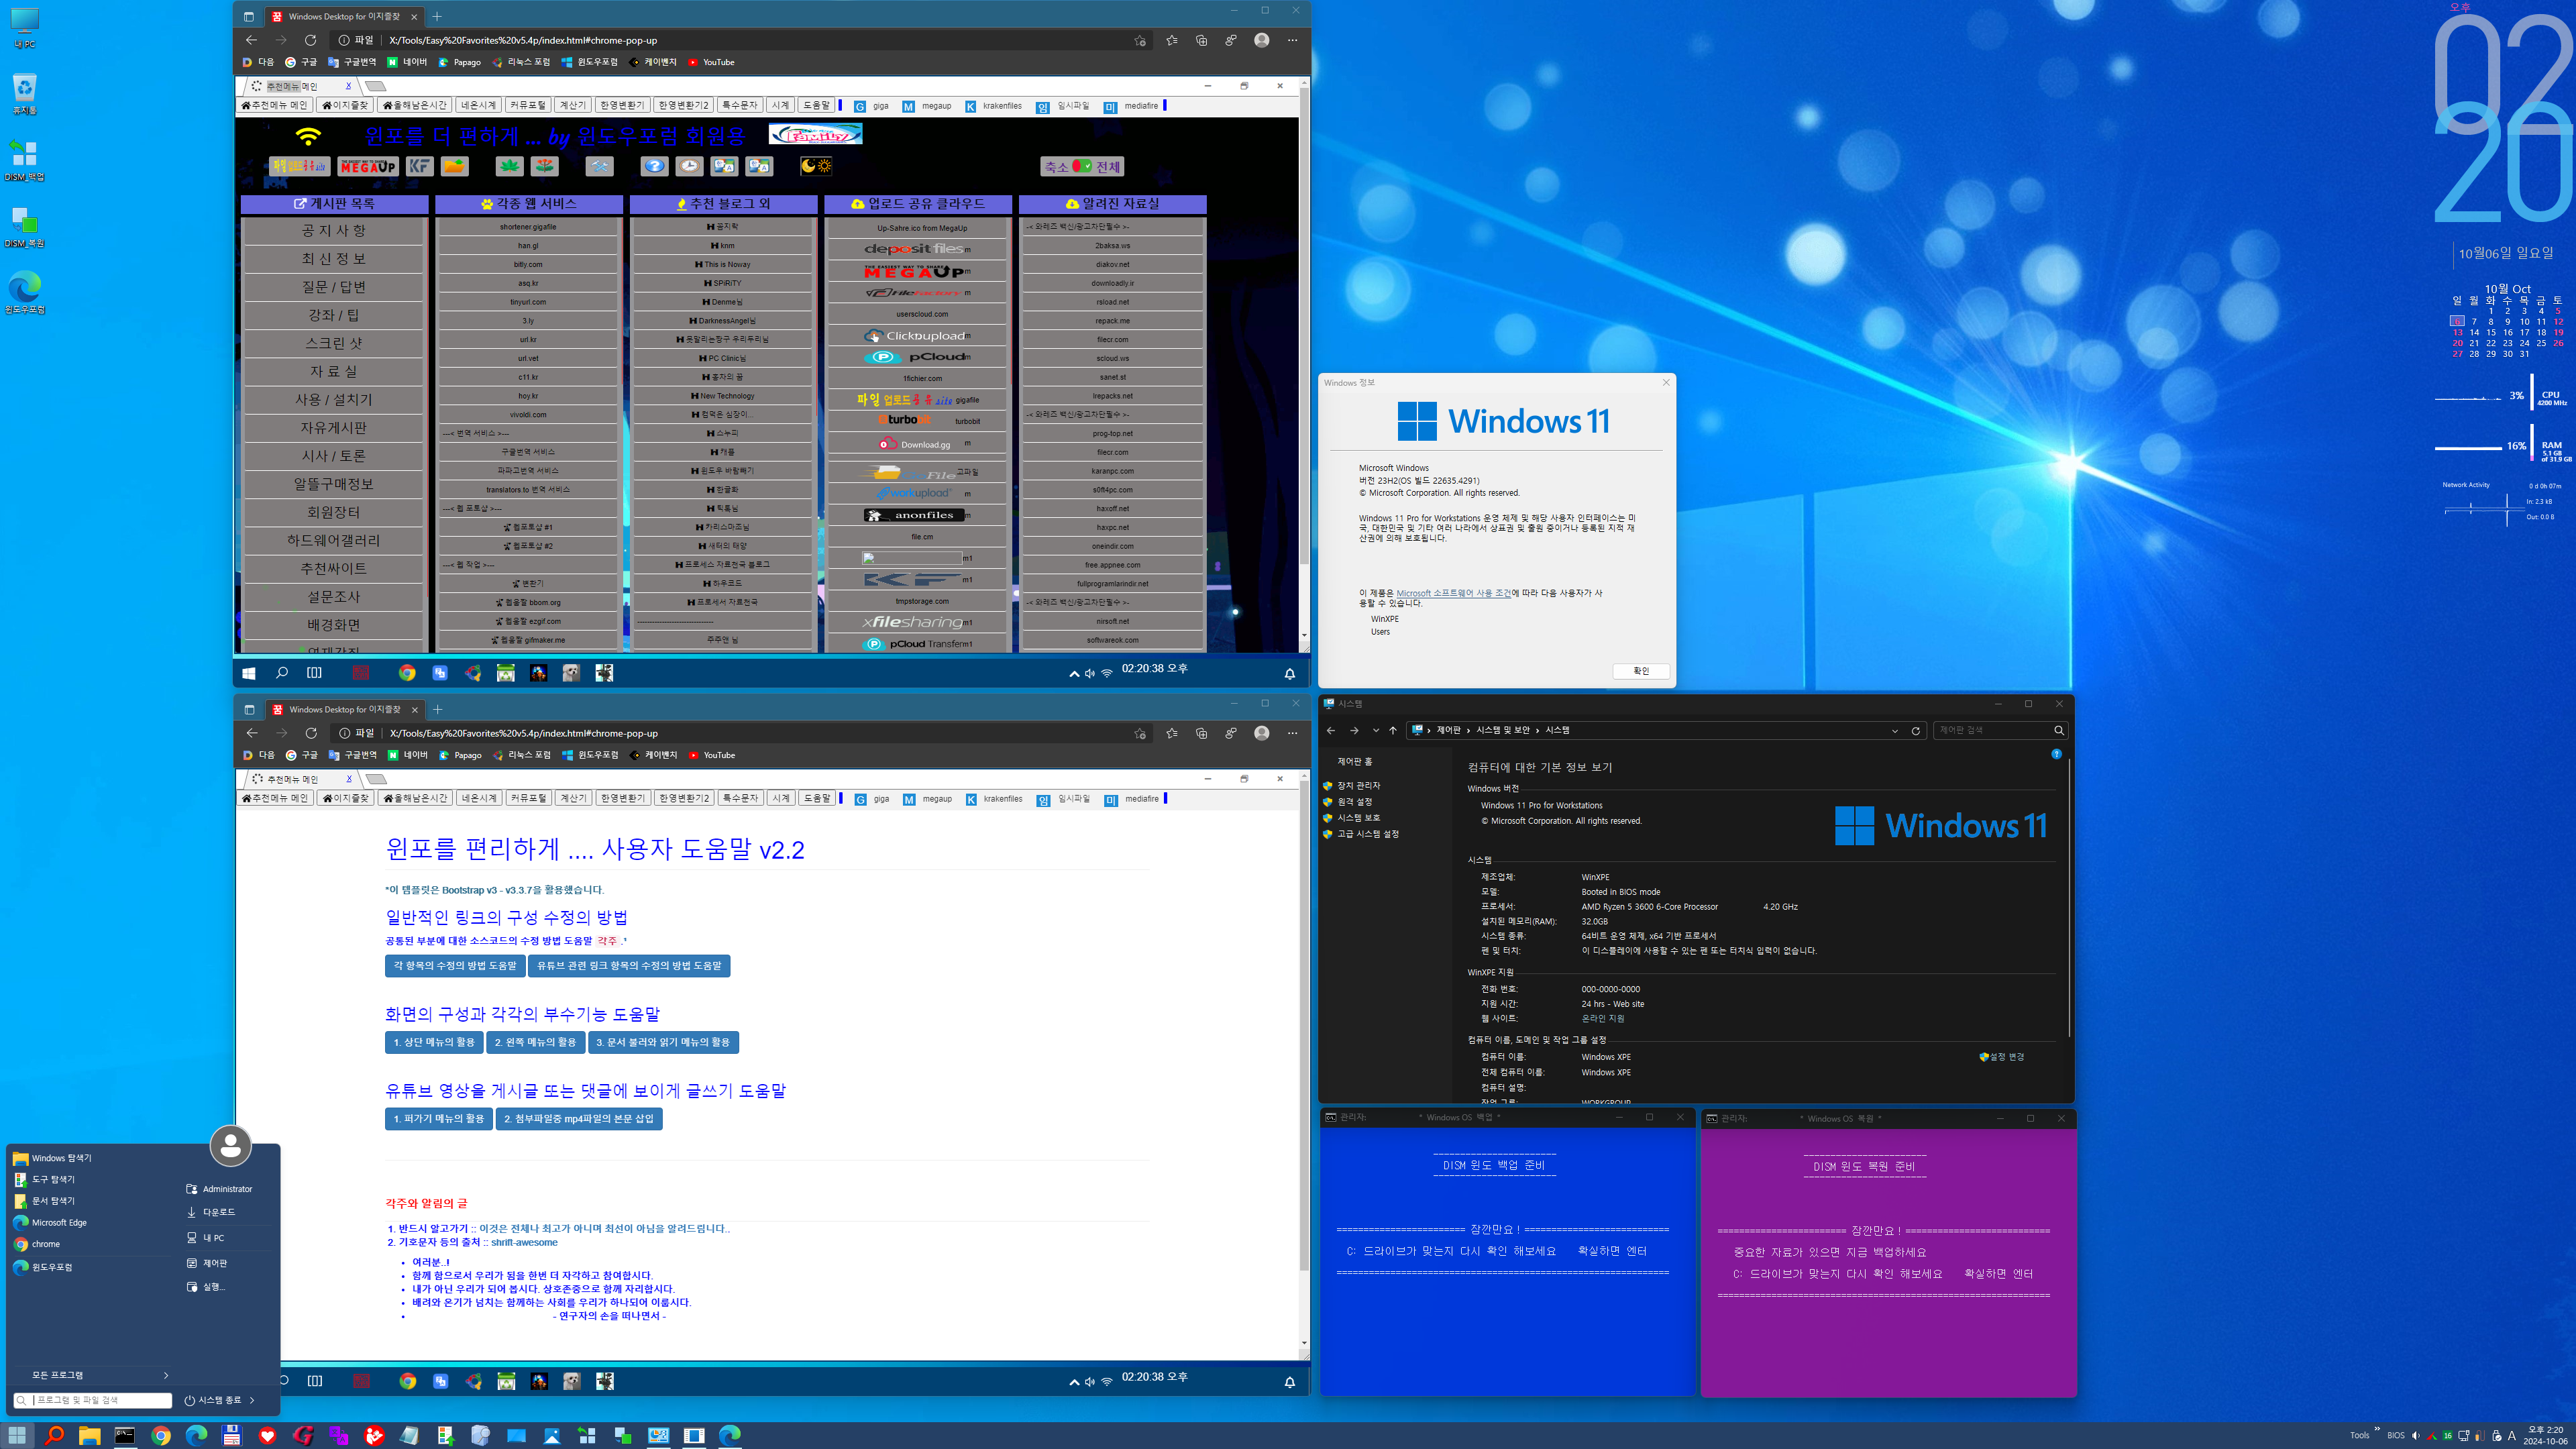
Task: Click scroll-down arrow in top Edge page
Action: tap(1304, 636)
